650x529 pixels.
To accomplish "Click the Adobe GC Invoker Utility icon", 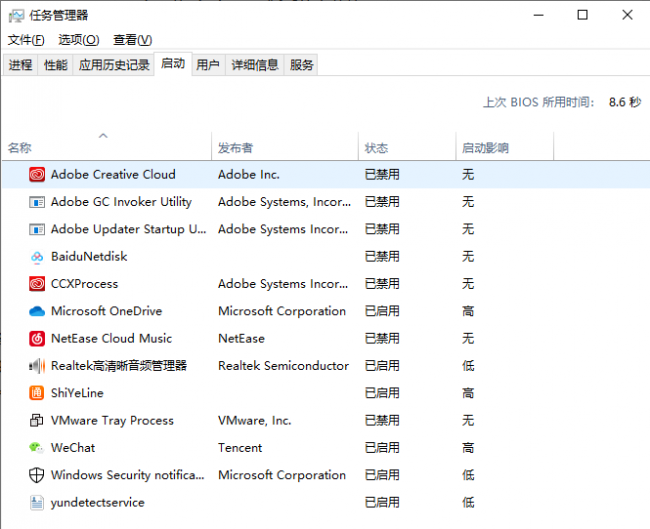I will 37,202.
